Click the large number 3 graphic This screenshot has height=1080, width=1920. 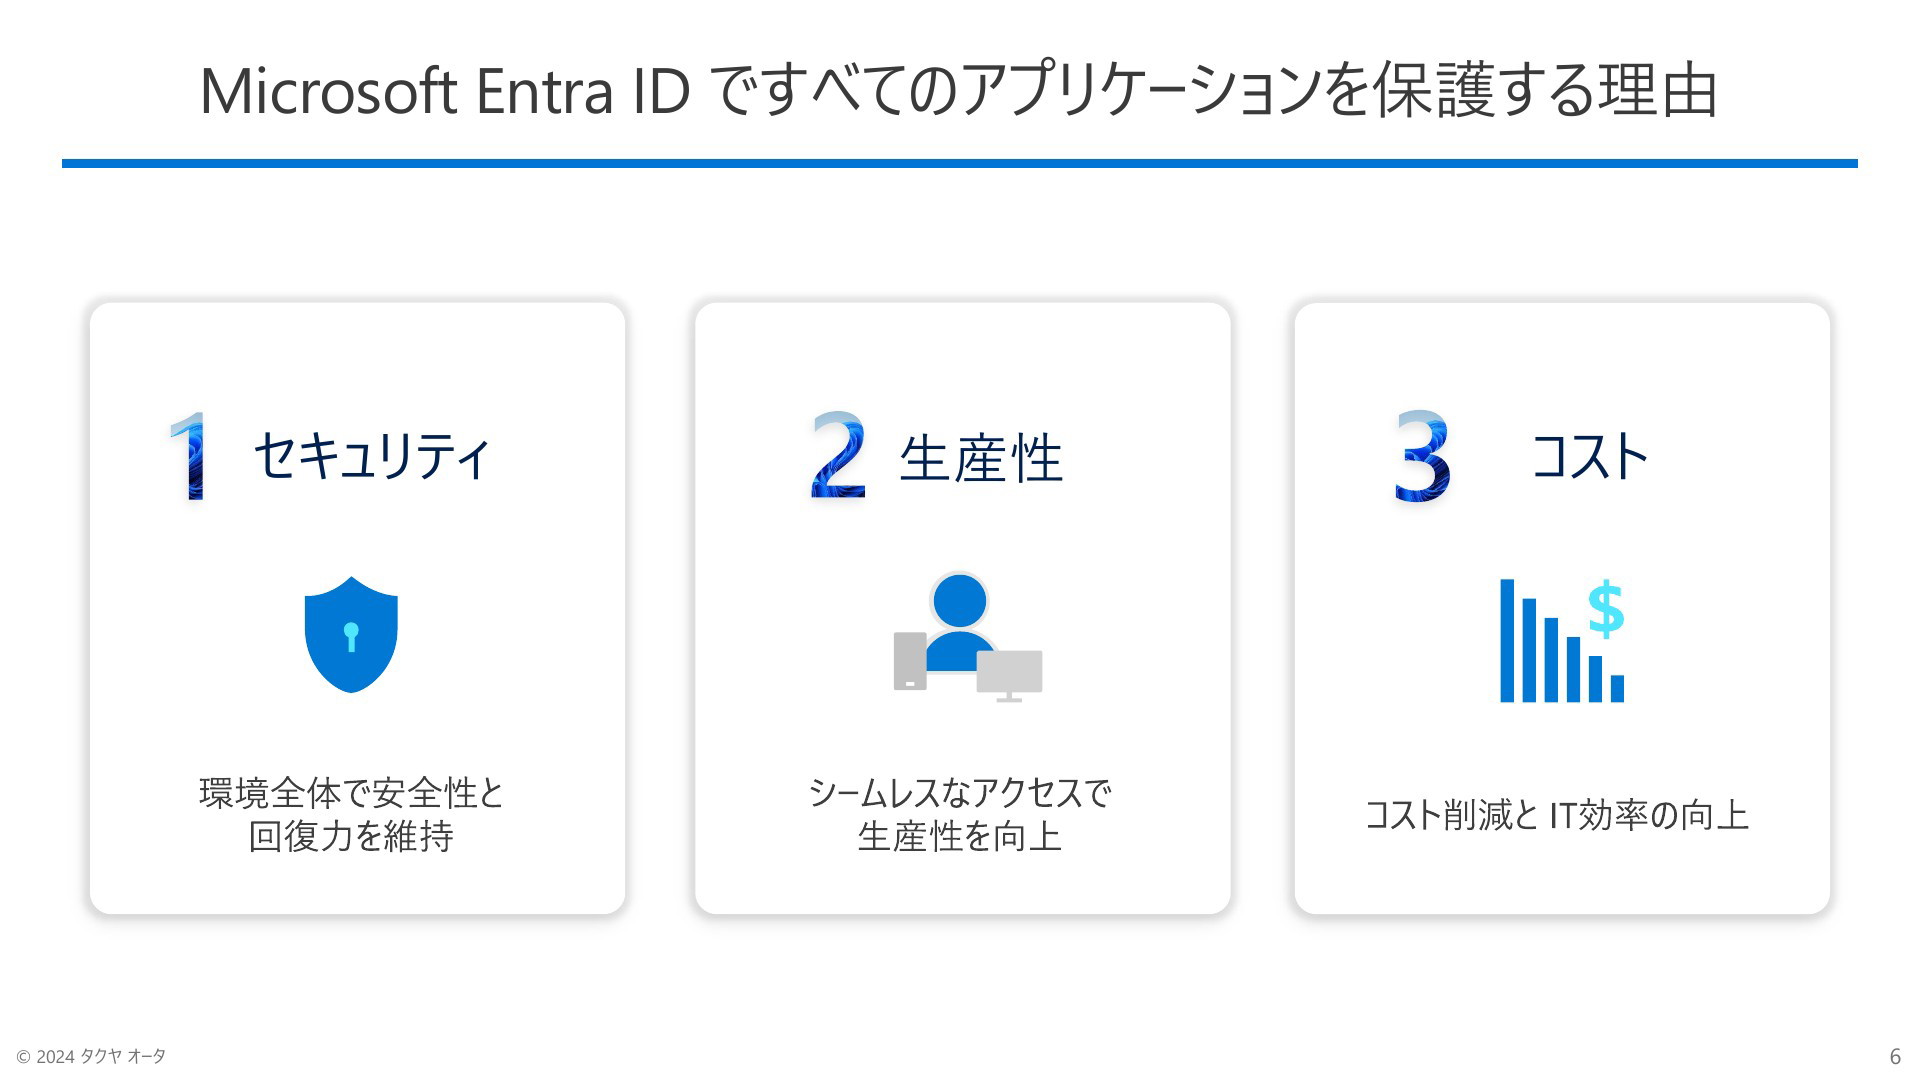tap(1422, 455)
